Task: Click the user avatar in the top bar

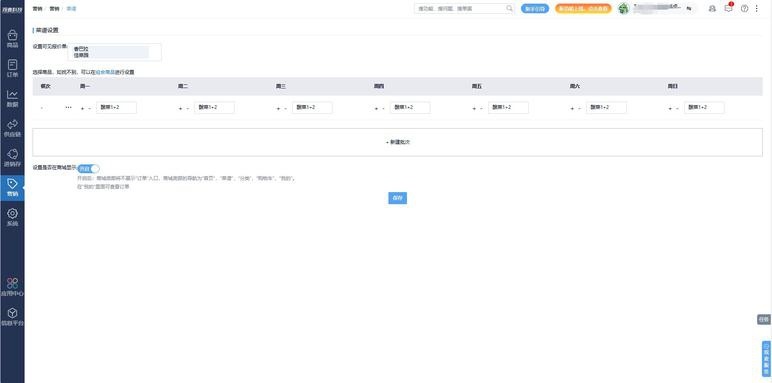Action: coord(623,8)
